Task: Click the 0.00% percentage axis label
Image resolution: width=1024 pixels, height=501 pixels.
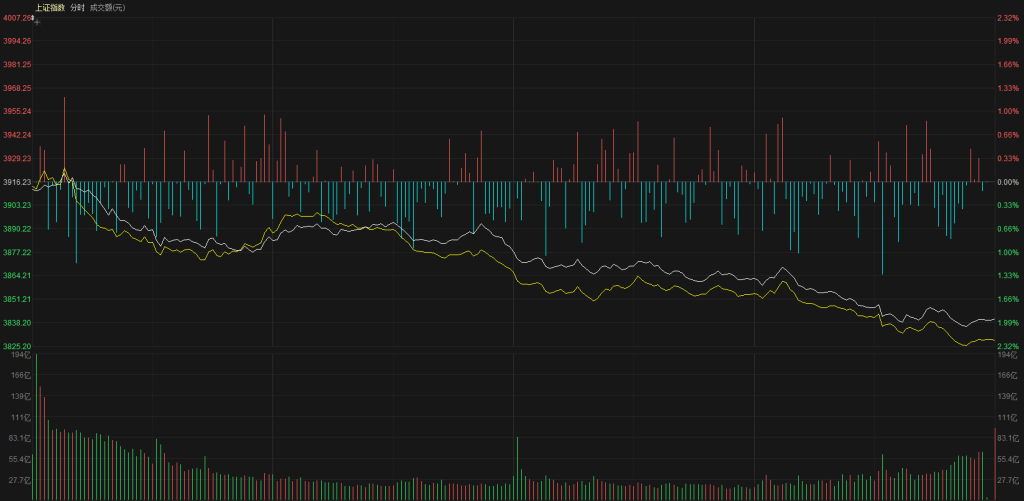Action: (1007, 182)
